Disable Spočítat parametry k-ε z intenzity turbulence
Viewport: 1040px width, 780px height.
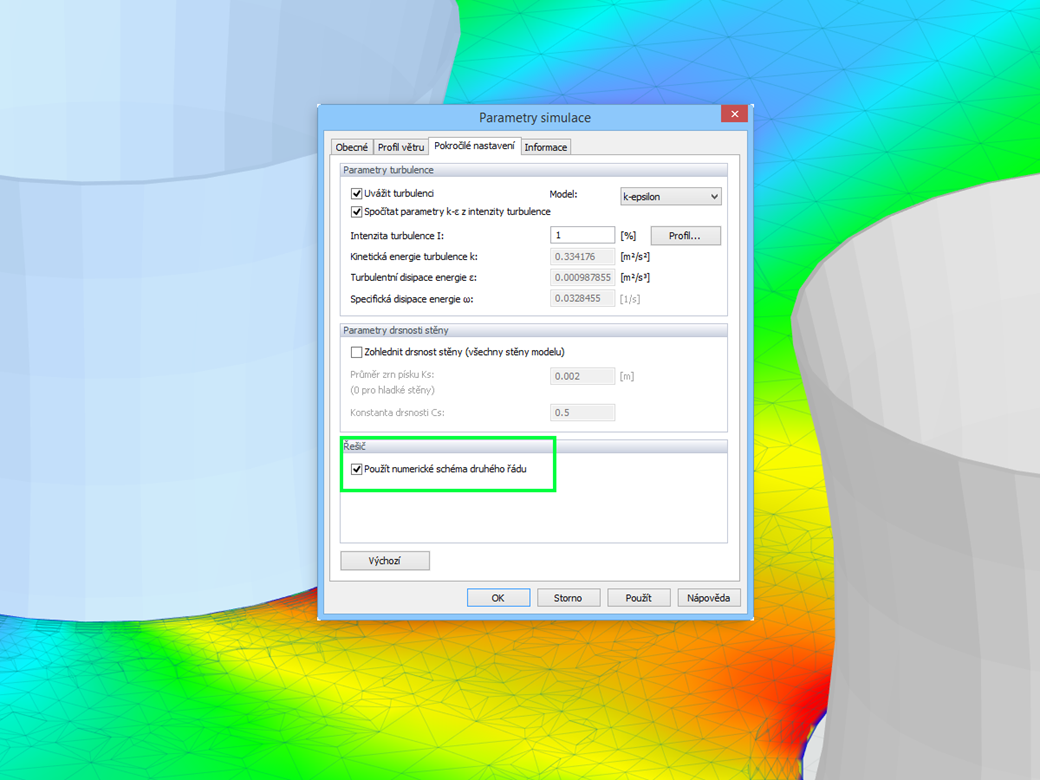tap(357, 211)
